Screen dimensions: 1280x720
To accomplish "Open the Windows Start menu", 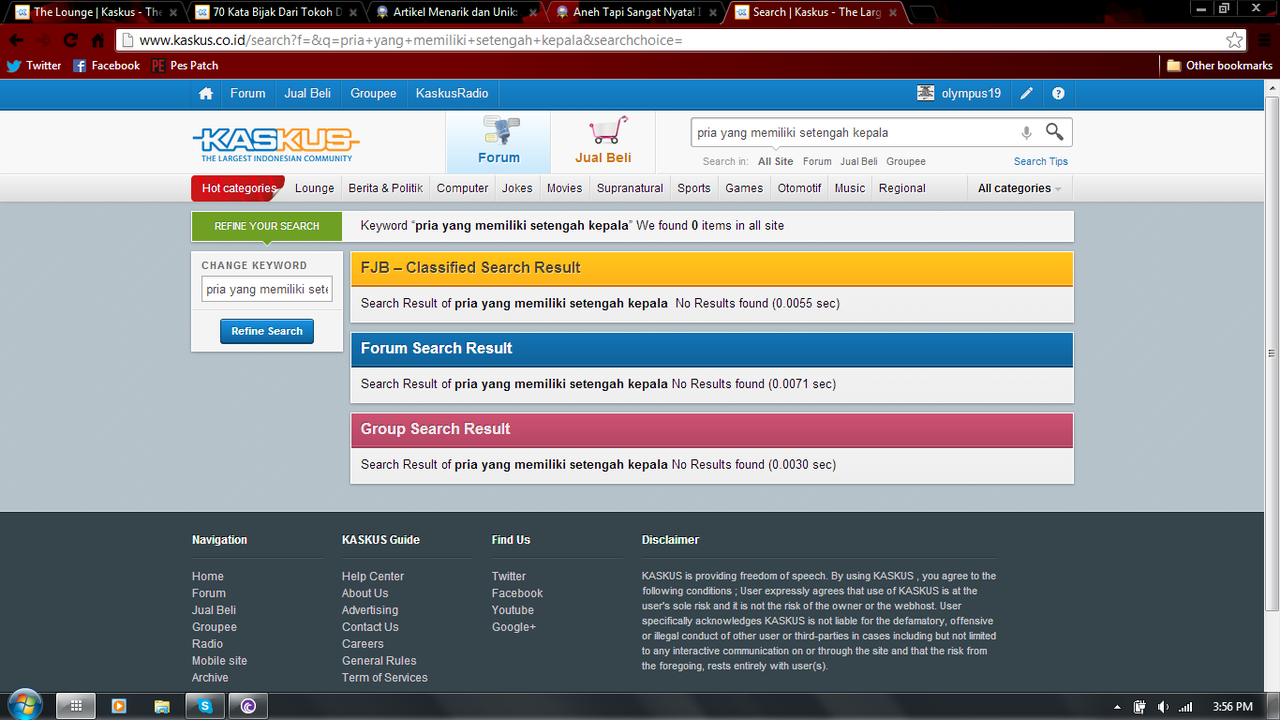I will click(24, 705).
